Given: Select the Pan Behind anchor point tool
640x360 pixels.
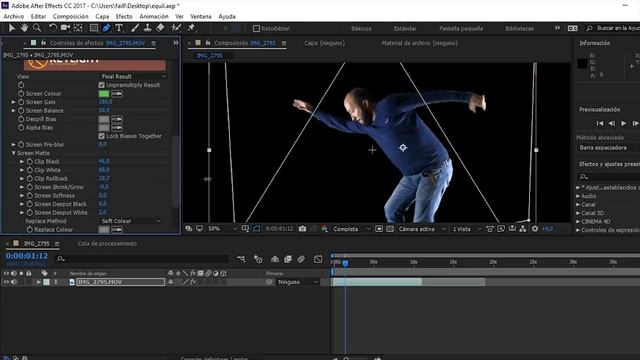Looking at the screenshot, I should [78, 28].
